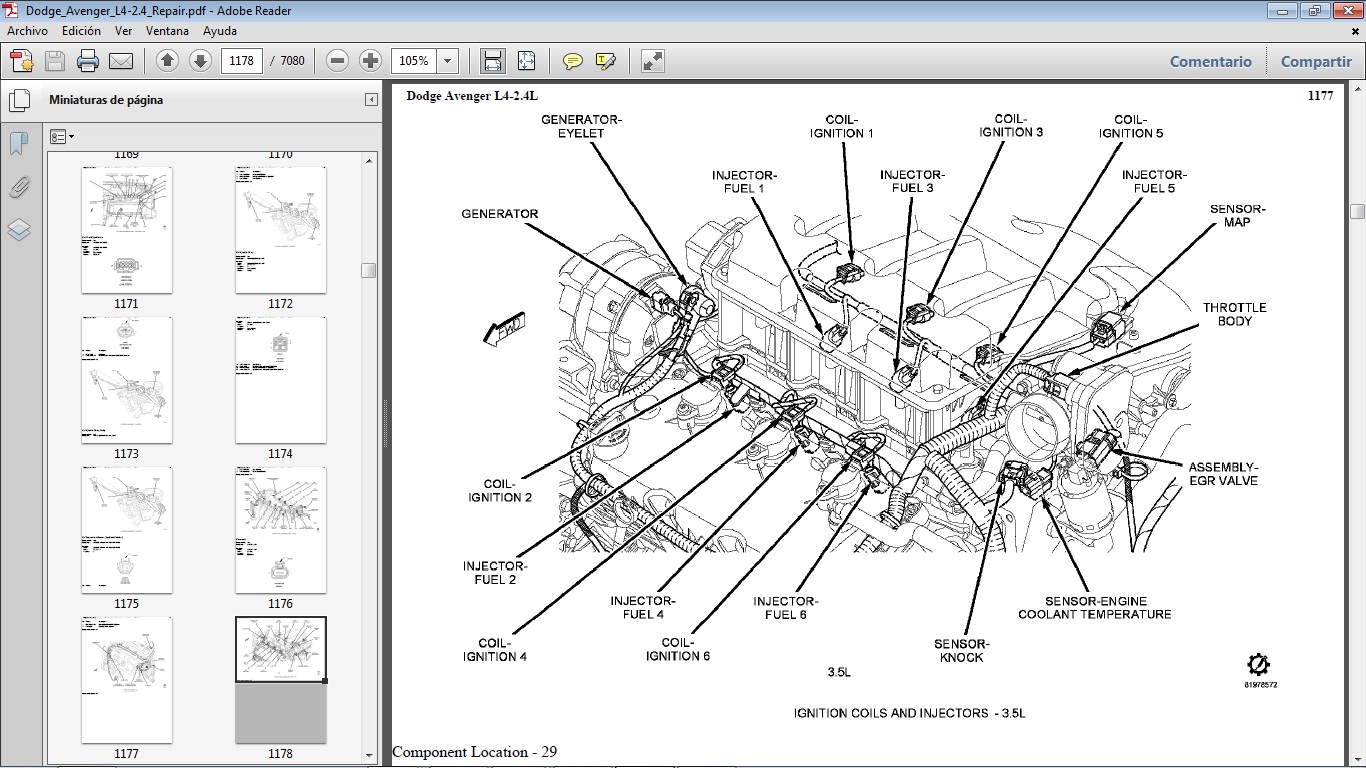This screenshot has width=1366, height=768.
Task: Zoom in with the plus button
Action: tap(370, 61)
